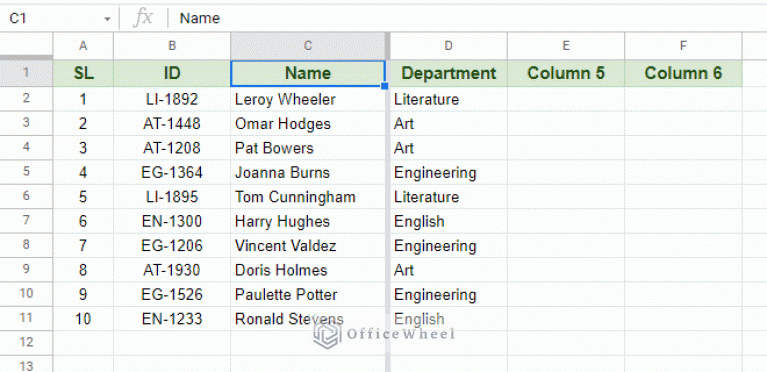Click the select-all corner box

26,46
